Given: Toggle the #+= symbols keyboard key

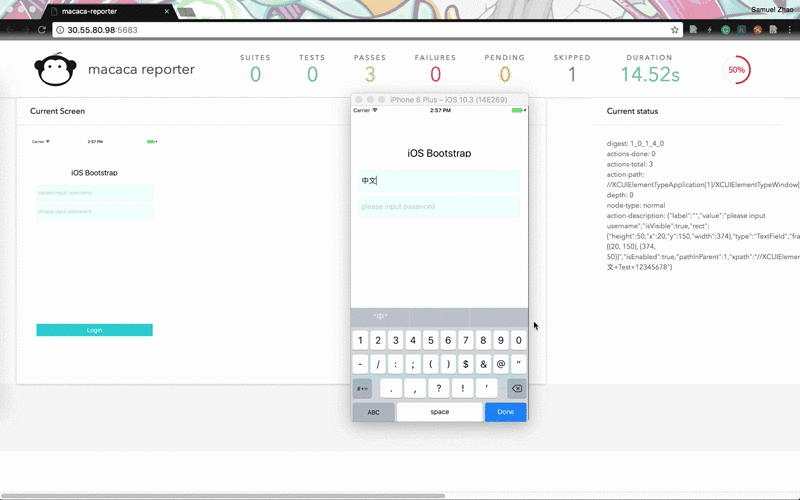Looking at the screenshot, I should [362, 388].
